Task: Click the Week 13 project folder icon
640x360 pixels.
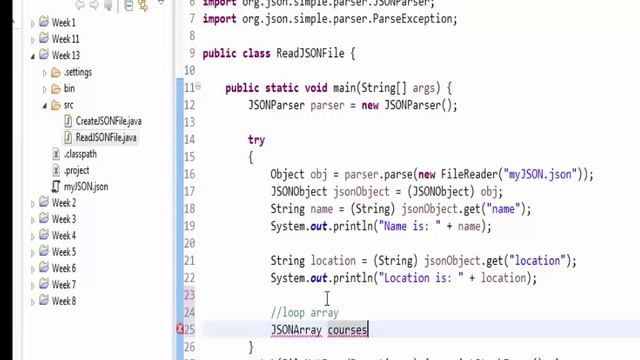Action: click(44, 54)
